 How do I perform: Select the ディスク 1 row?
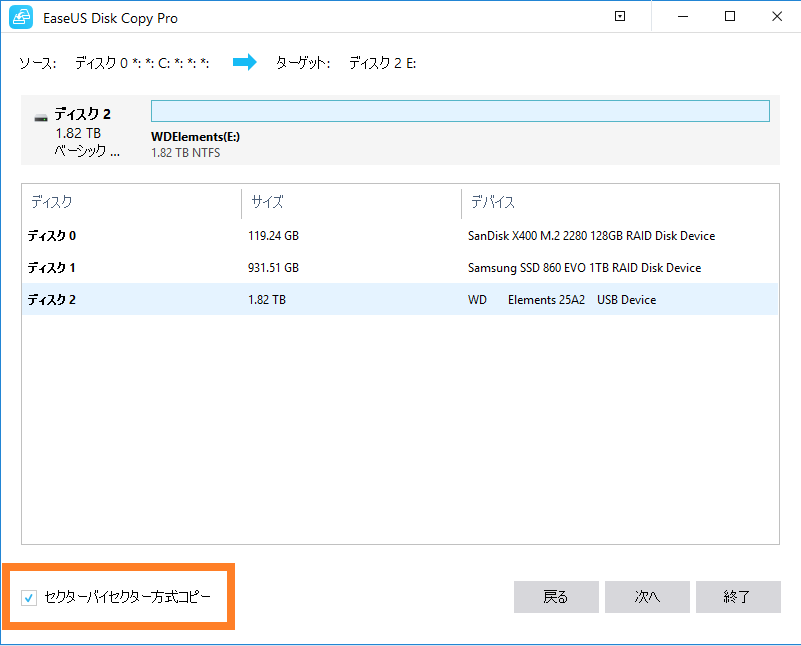point(400,268)
